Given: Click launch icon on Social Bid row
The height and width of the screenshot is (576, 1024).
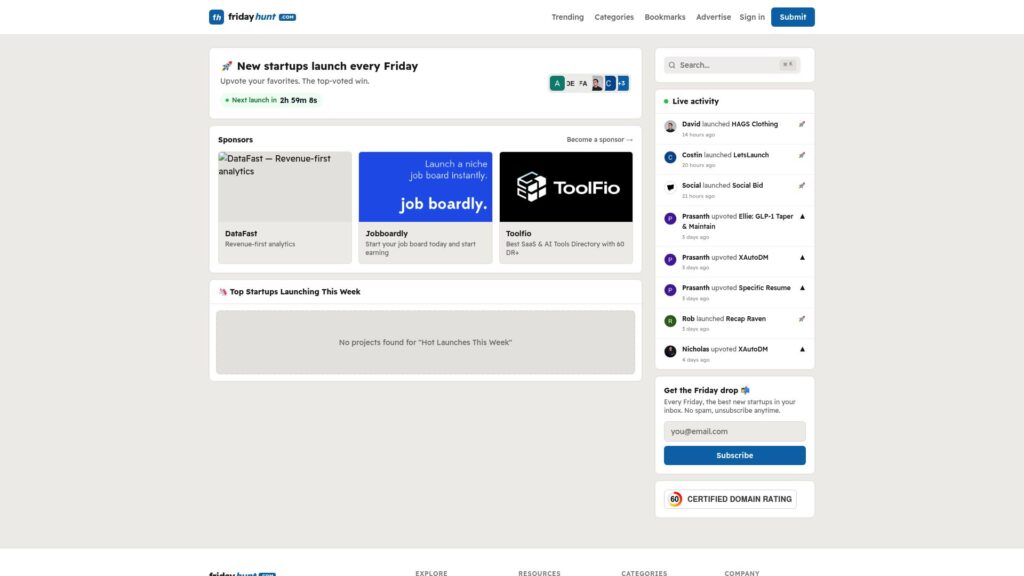Looking at the screenshot, I should (x=802, y=185).
